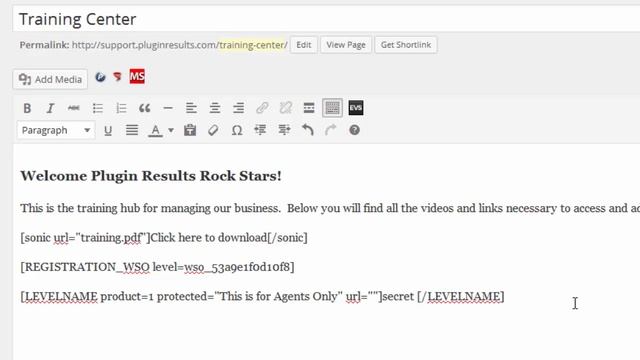
Task: Align text right
Action: (x=238, y=108)
